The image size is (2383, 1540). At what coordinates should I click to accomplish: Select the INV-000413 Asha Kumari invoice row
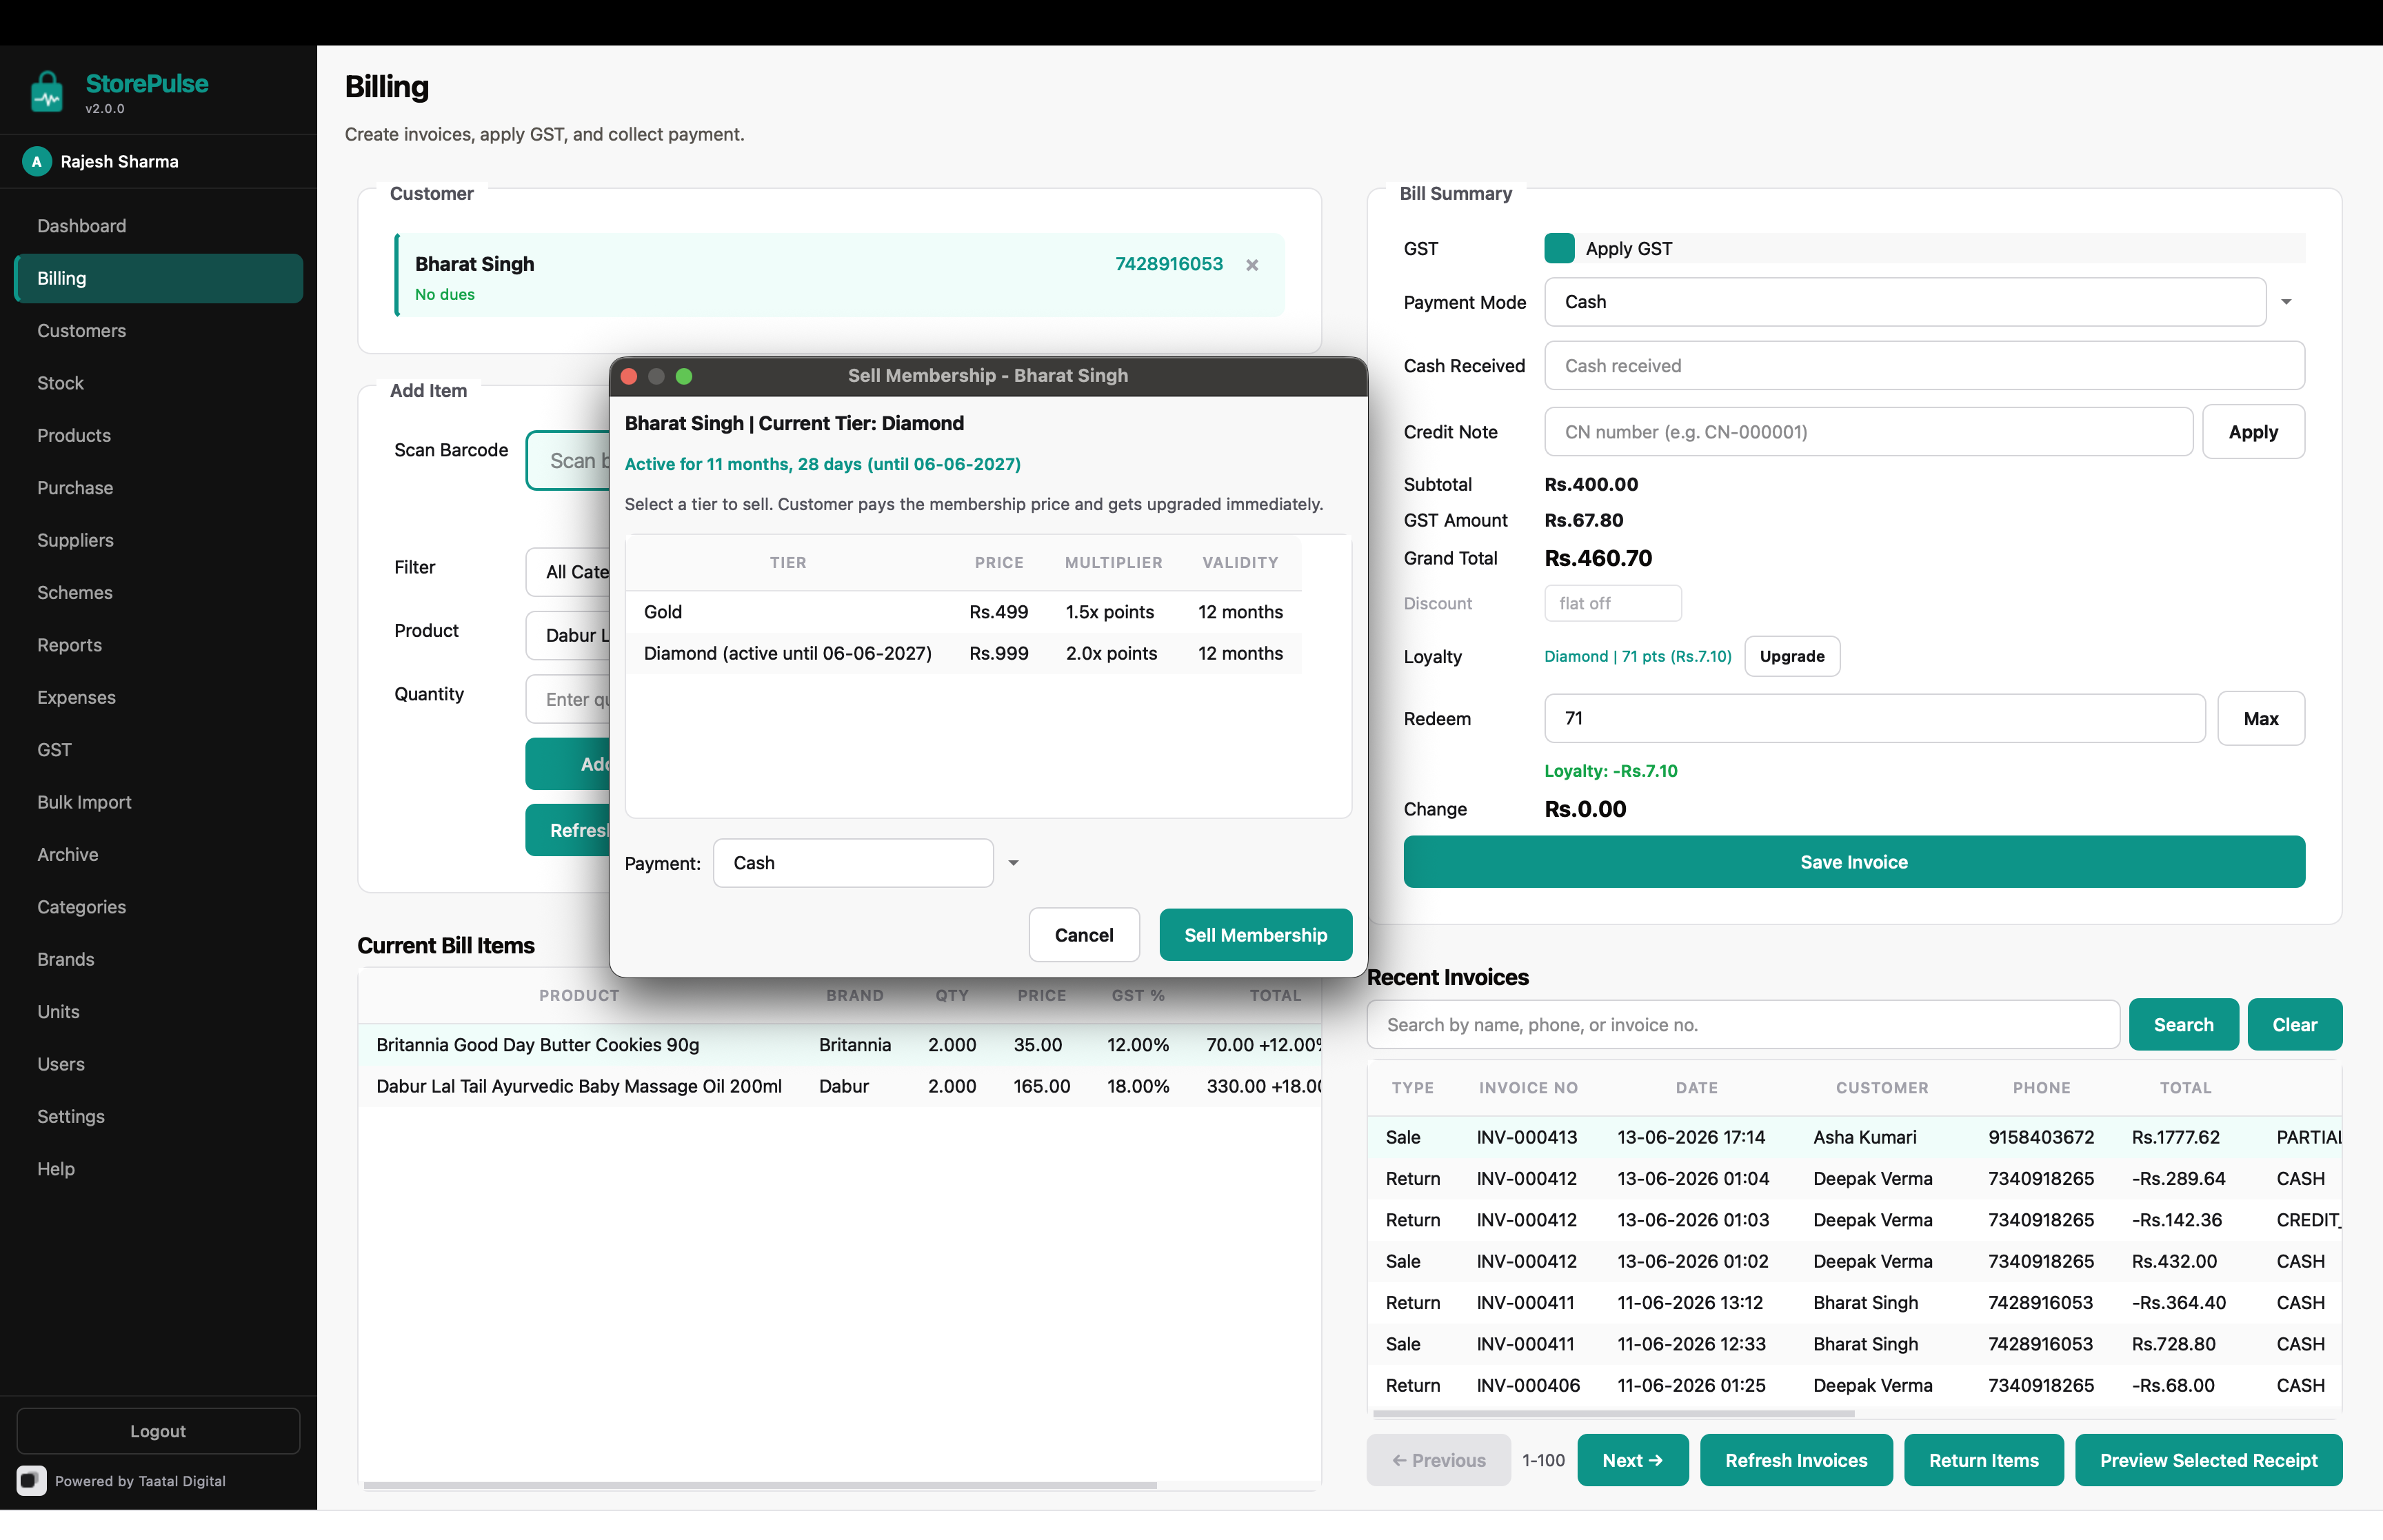click(x=1854, y=1138)
